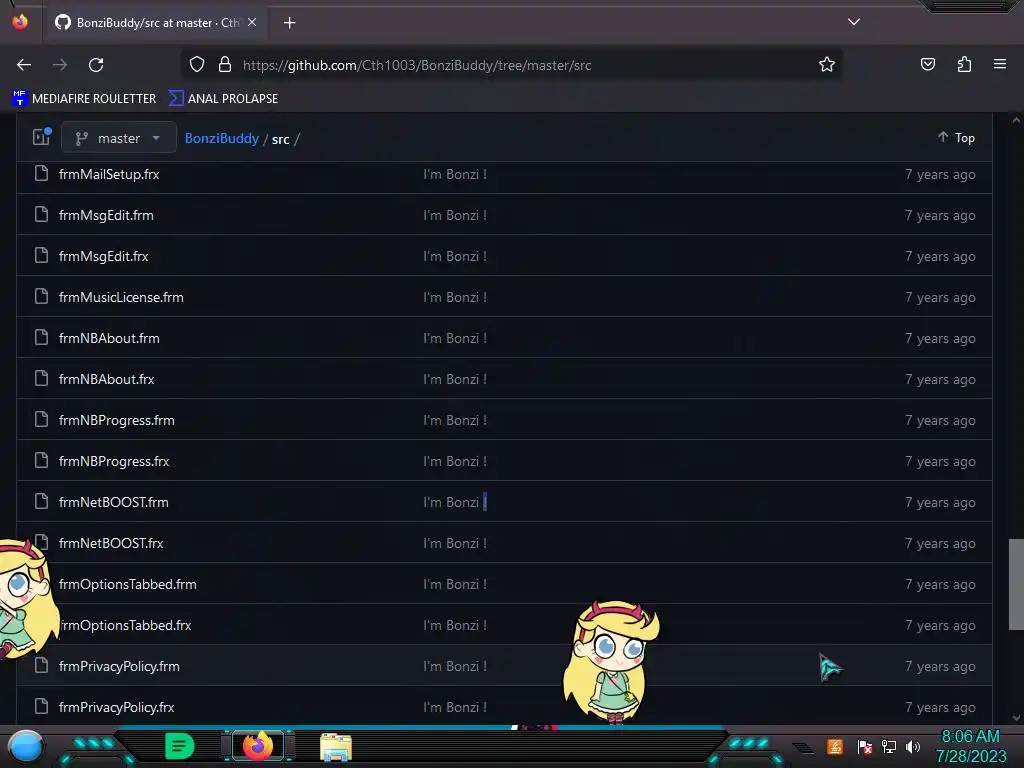Open frmMusicLicense.frm file
Viewport: 1024px width, 768px height.
point(121,297)
